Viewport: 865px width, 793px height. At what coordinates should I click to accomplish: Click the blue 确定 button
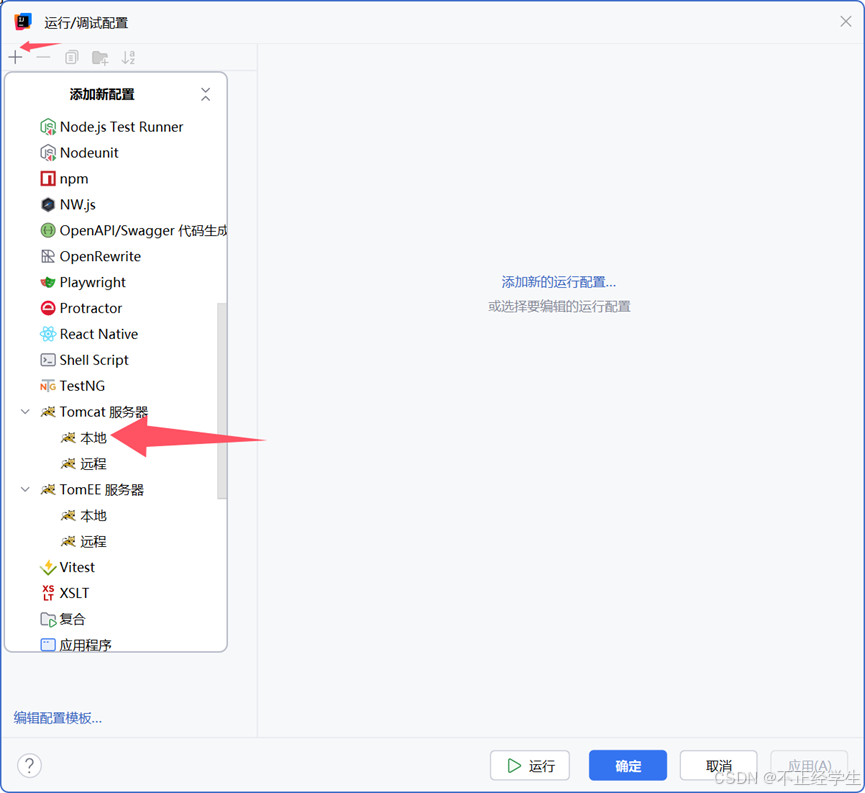tap(628, 765)
